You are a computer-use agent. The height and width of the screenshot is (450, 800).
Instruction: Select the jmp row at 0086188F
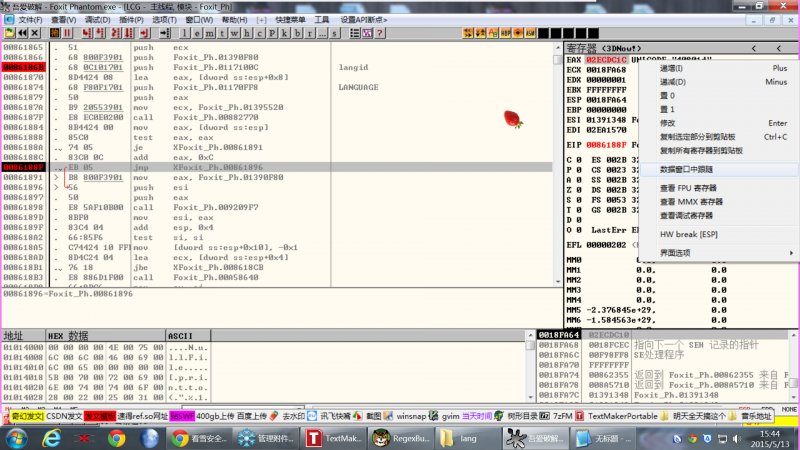[277, 167]
